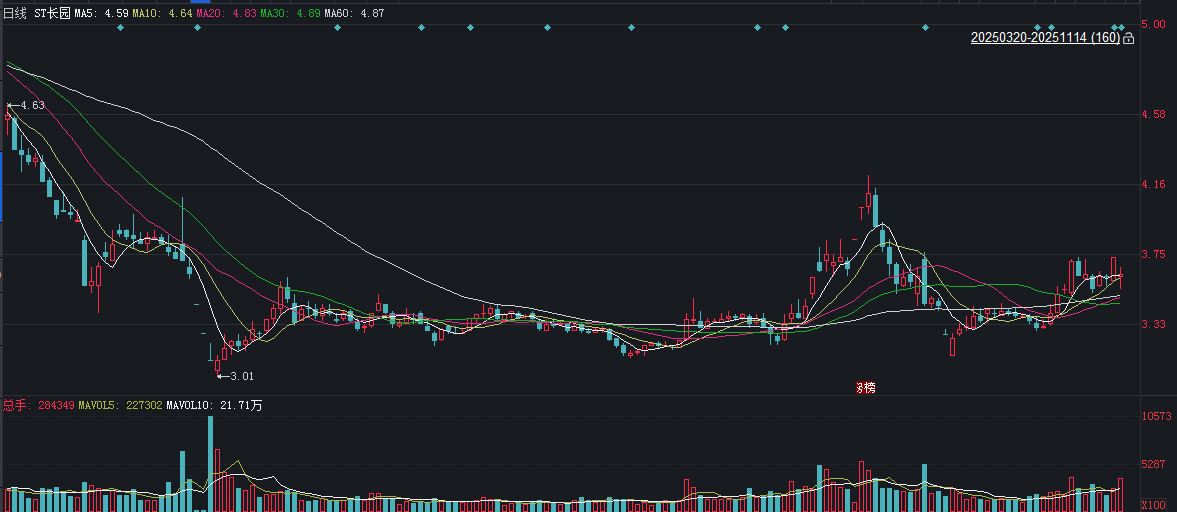Click the 总手 total volume label
This screenshot has width=1177, height=512.
14,405
